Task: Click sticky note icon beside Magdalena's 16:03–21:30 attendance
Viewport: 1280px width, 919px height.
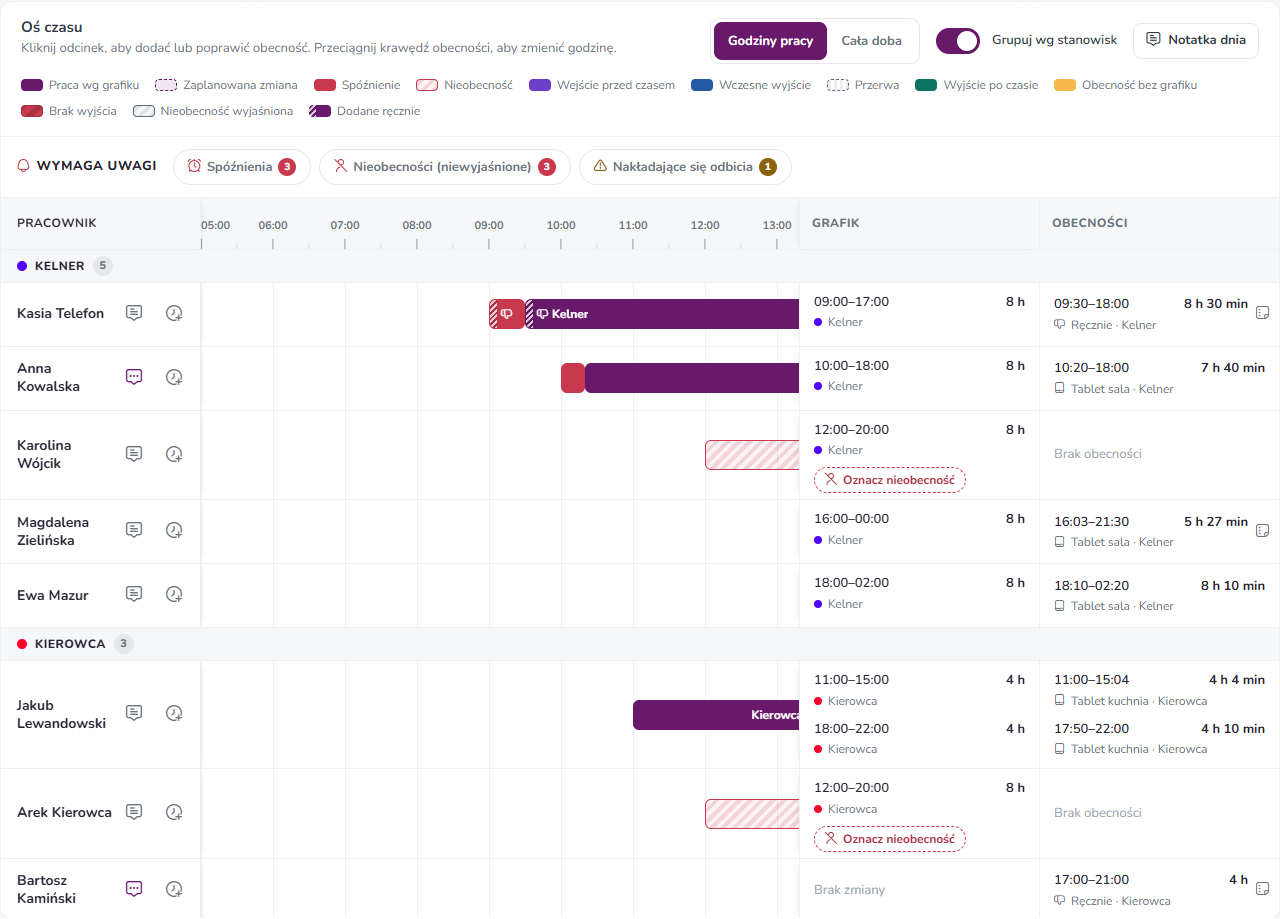Action: 1263,530
